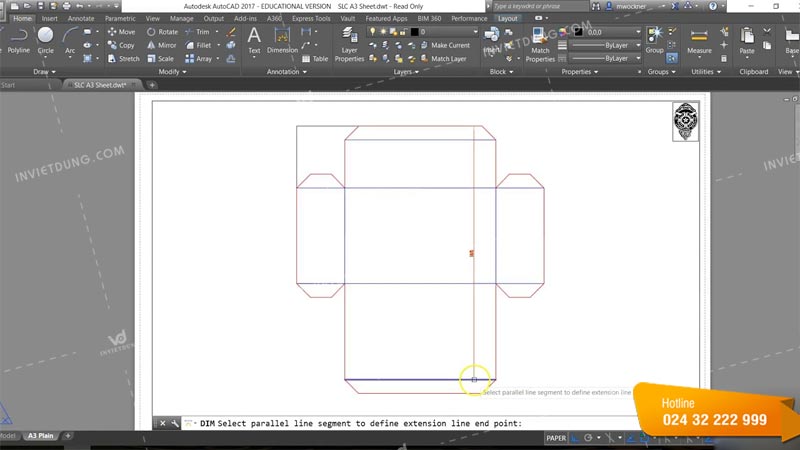Open the lineweight ByLayer dropdown
Image resolution: width=800 pixels, height=450 pixels.
605,45
